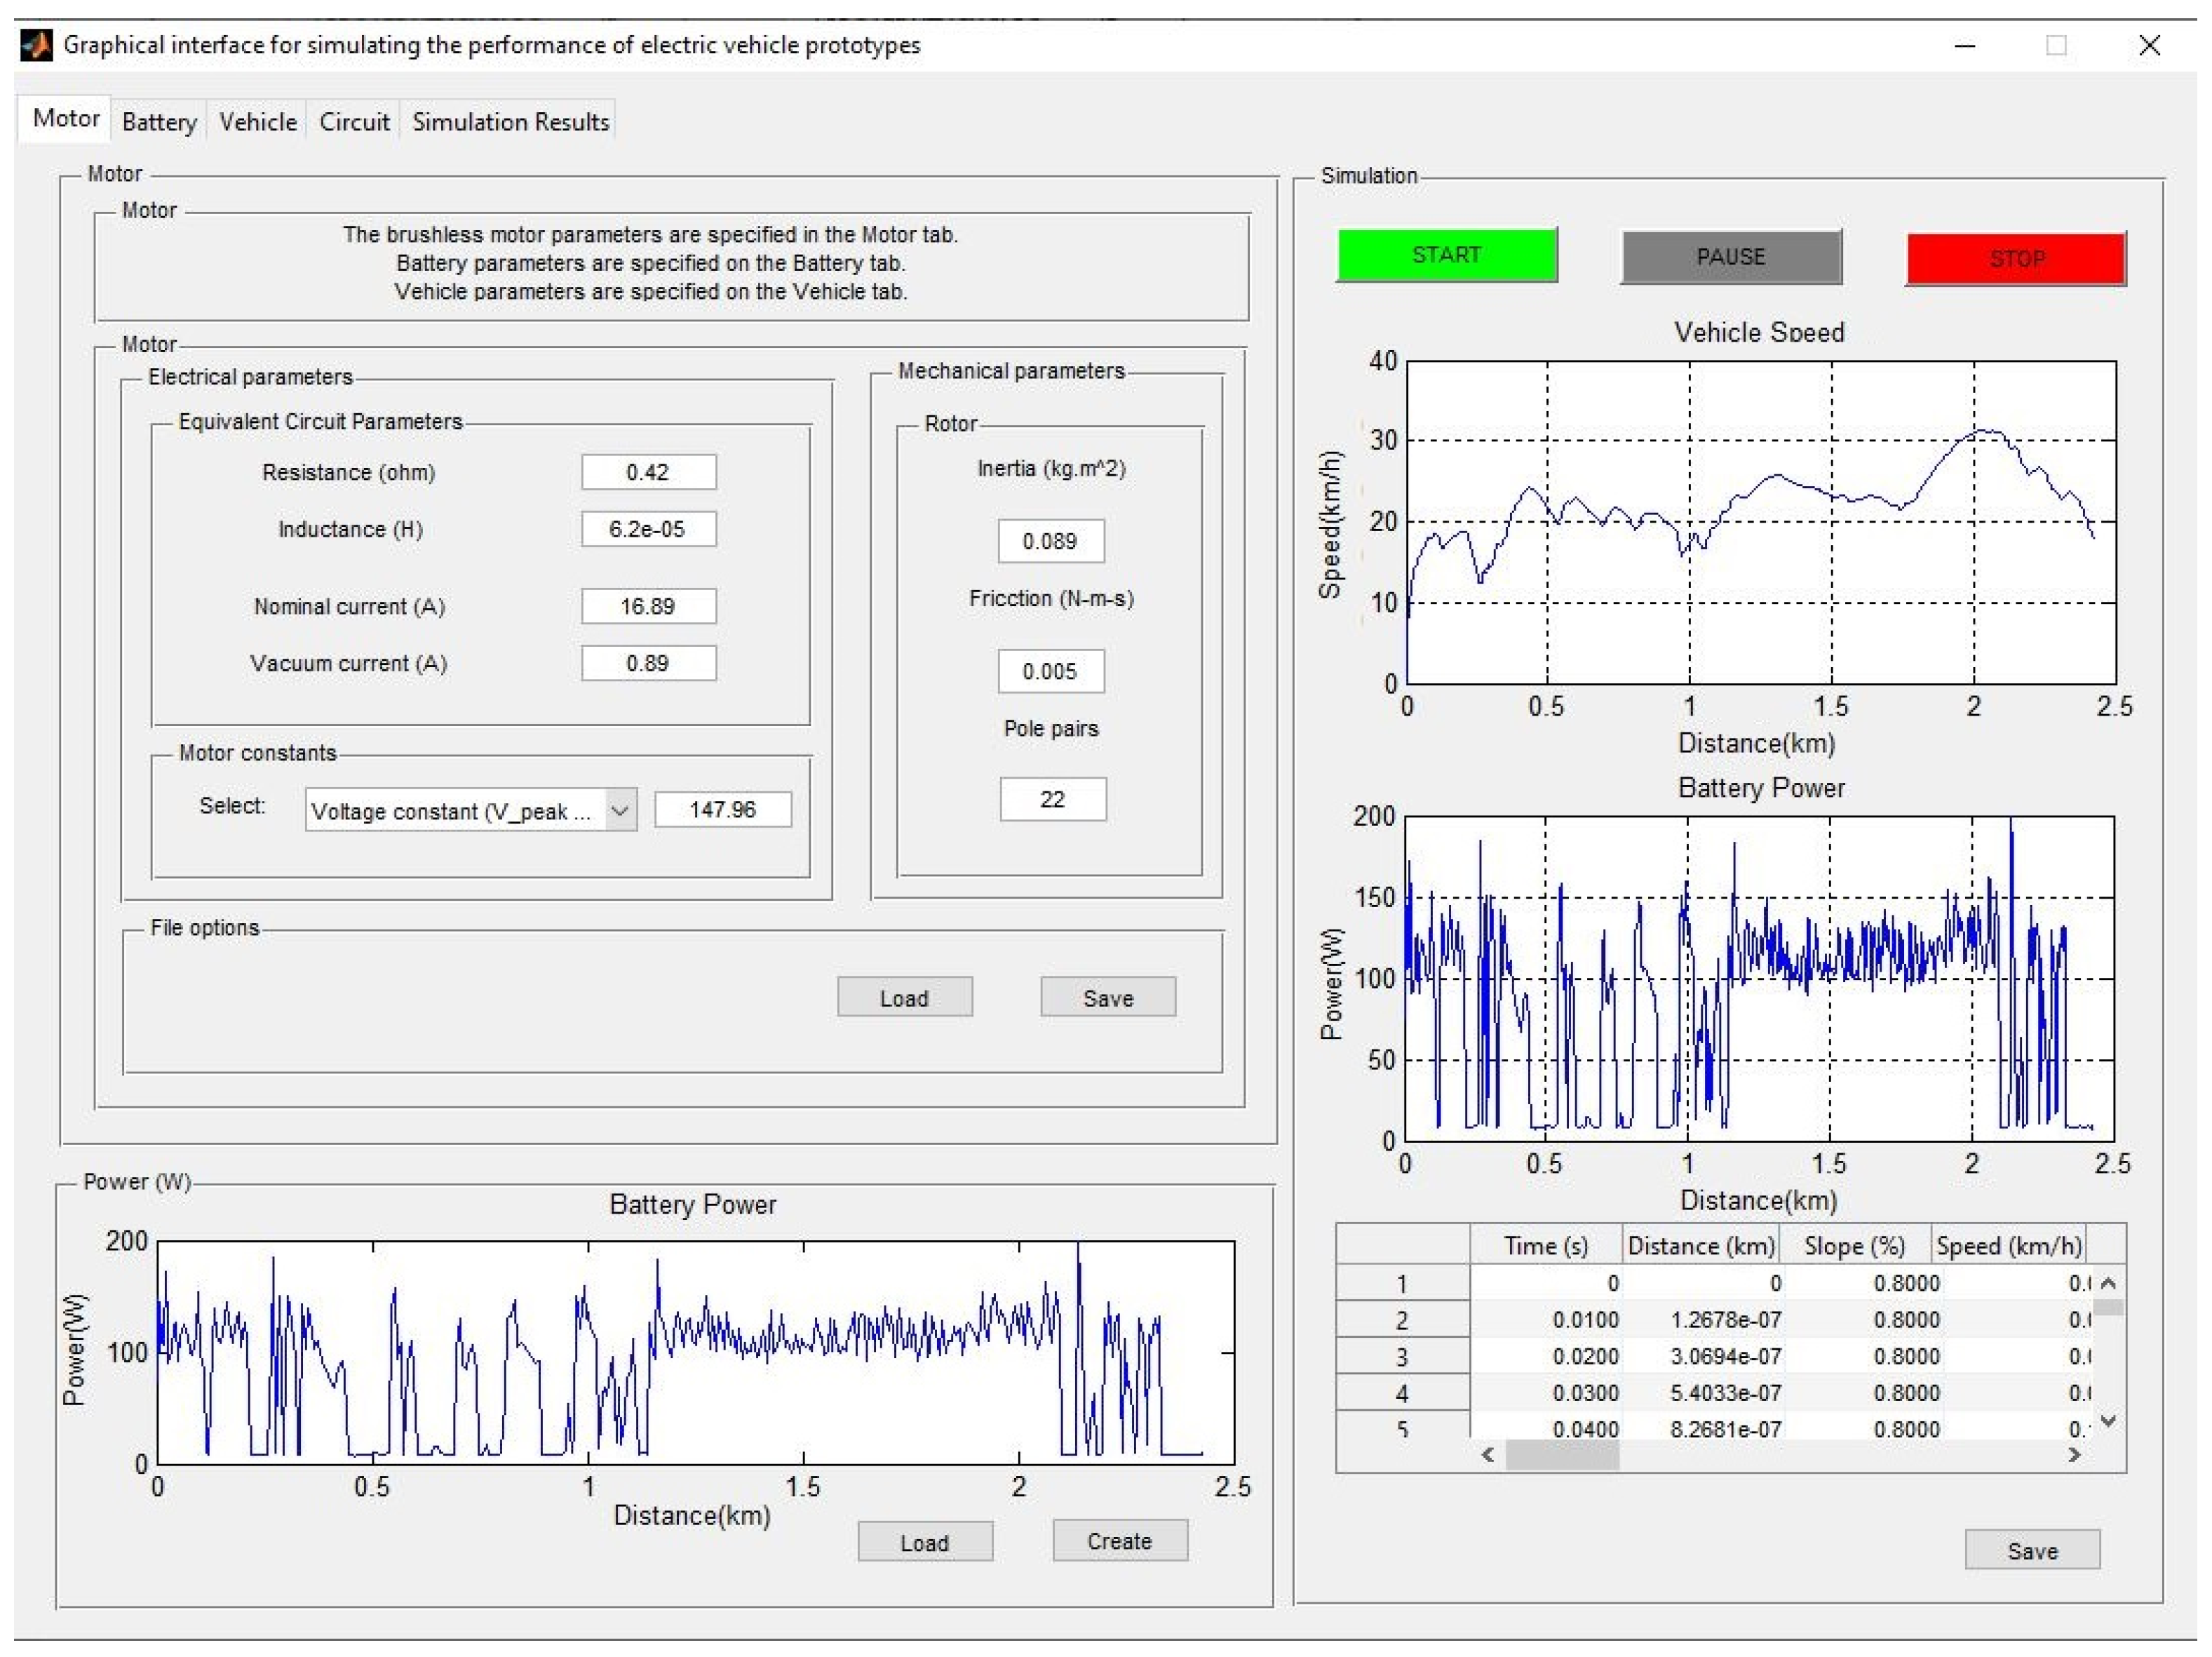Click Create below the Battery Power plot

pos(1119,1541)
